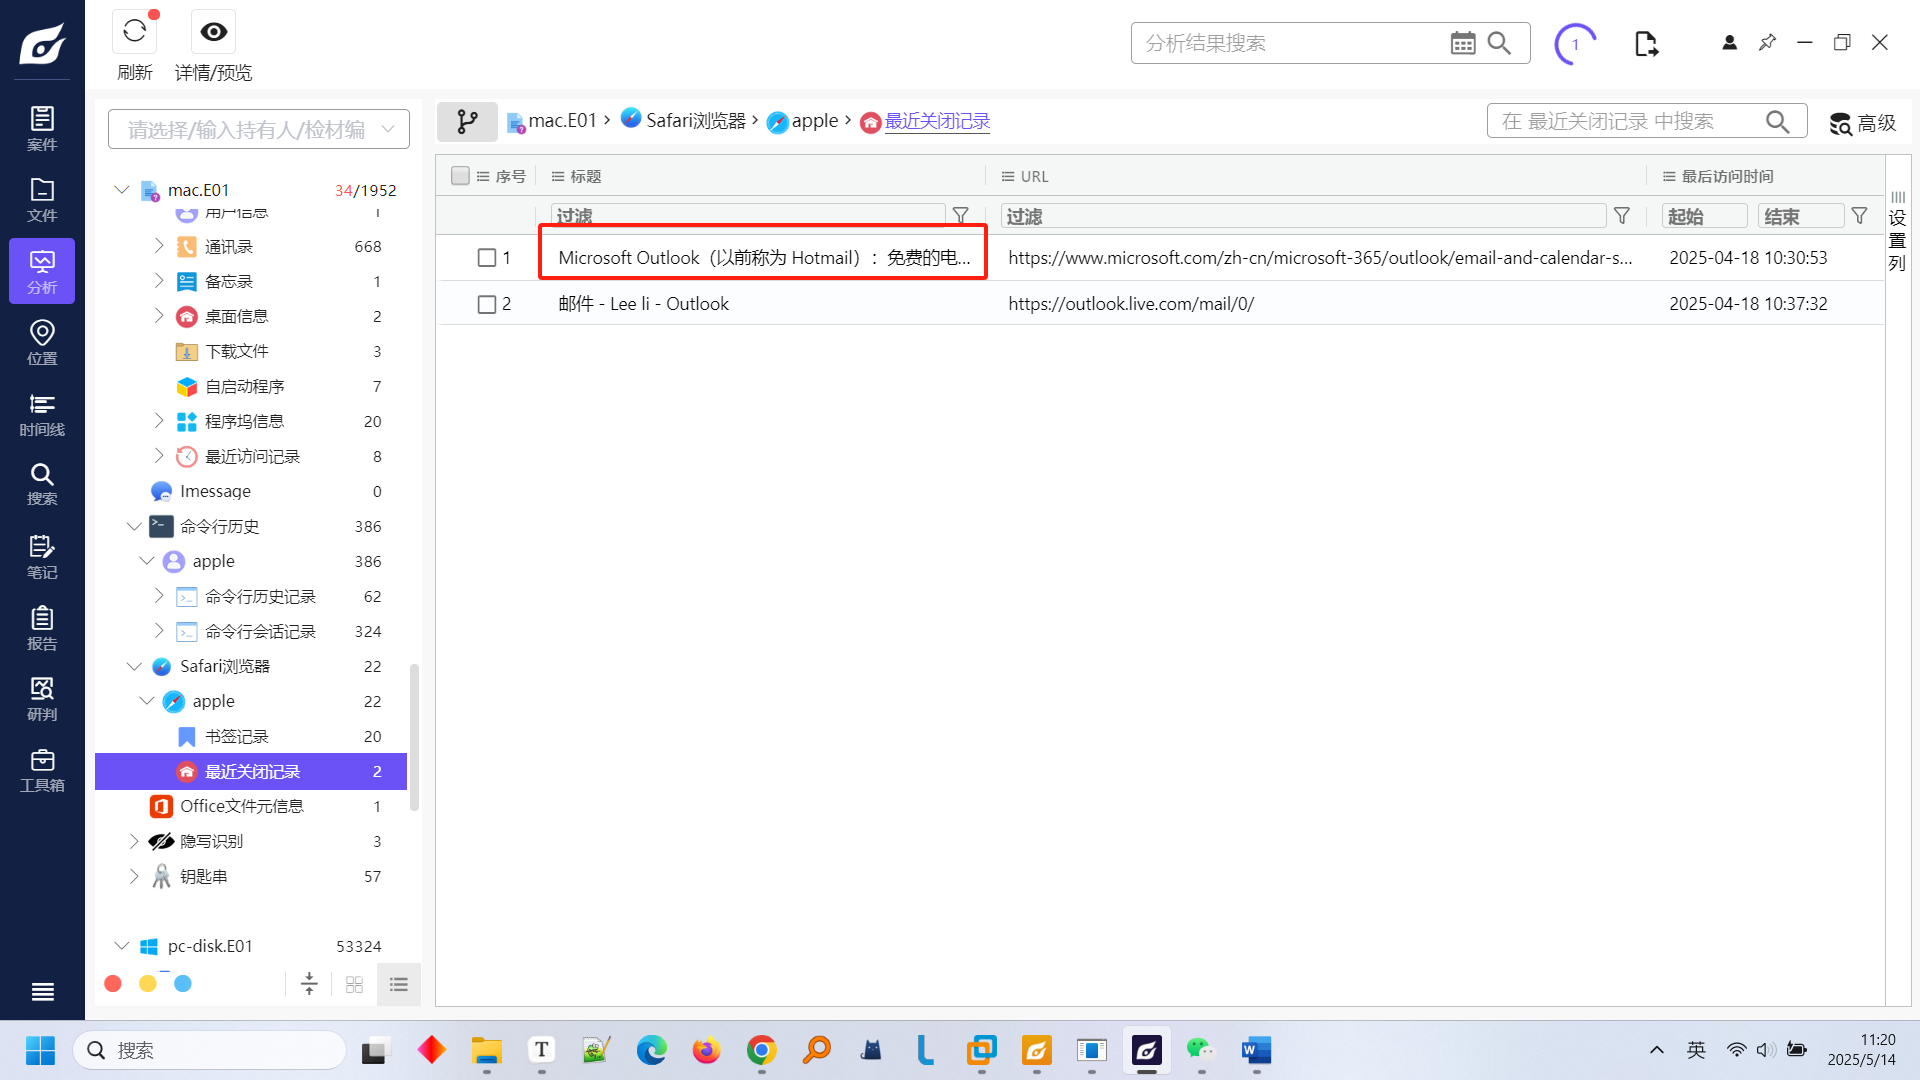Select the blue tag color dot

(x=183, y=984)
